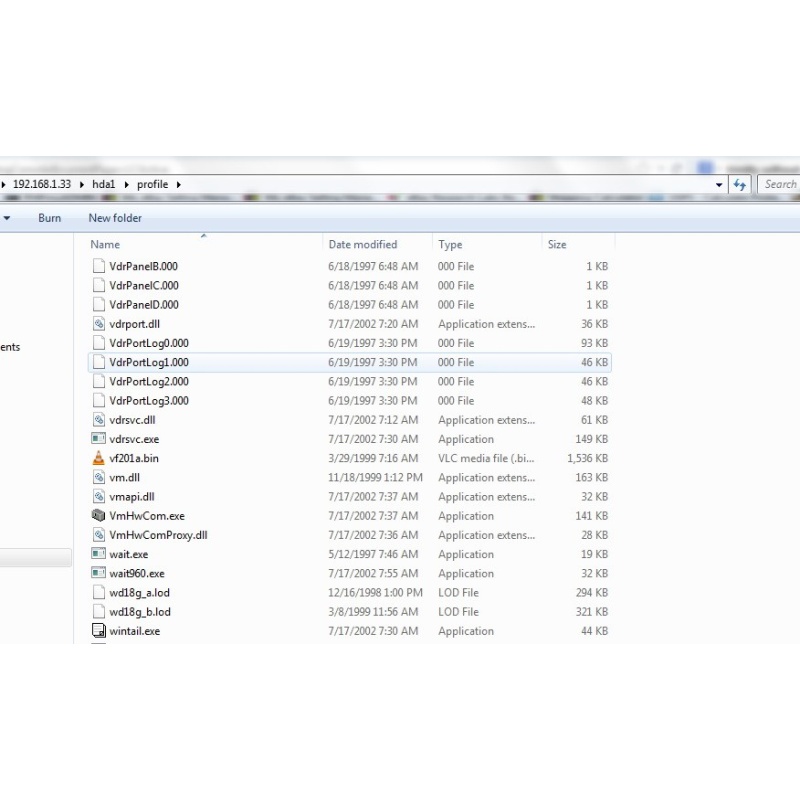Sort the list by Size column

(x=557, y=244)
